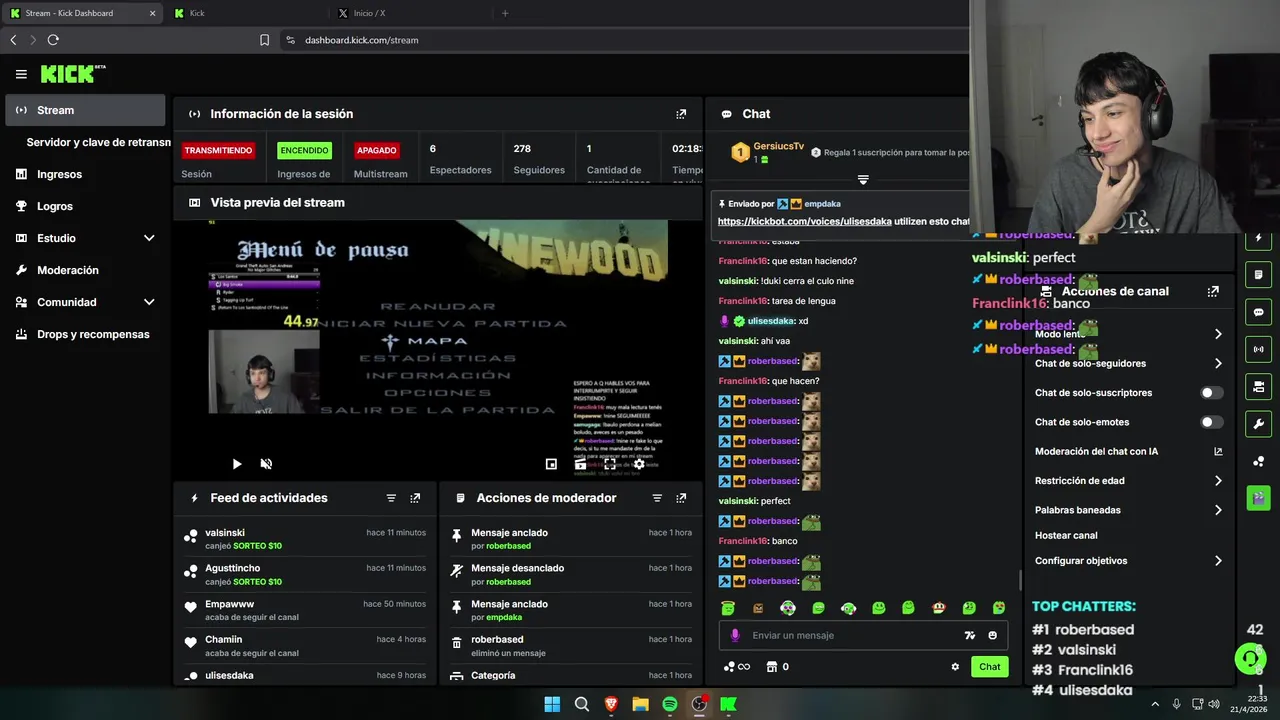This screenshot has height=720, width=1280.
Task: Open Modo lento options arrow
Action: [1217, 334]
